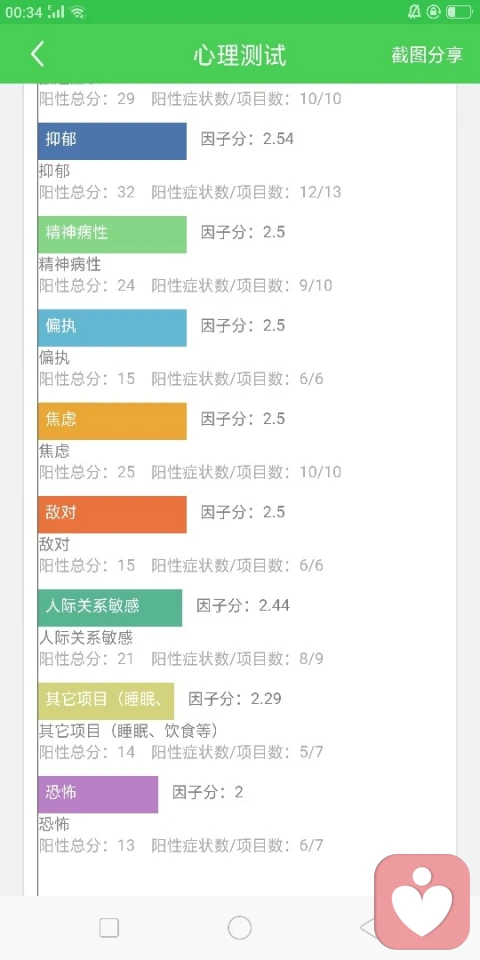The image size is (480, 960).
Task: Tap the Wi-Fi signal icon
Action: tap(77, 12)
